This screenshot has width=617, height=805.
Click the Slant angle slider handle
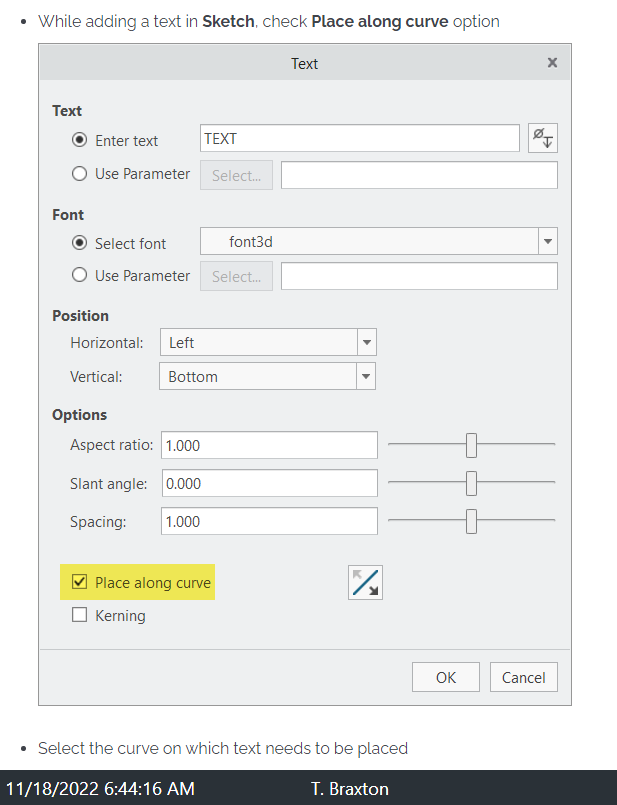point(471,483)
